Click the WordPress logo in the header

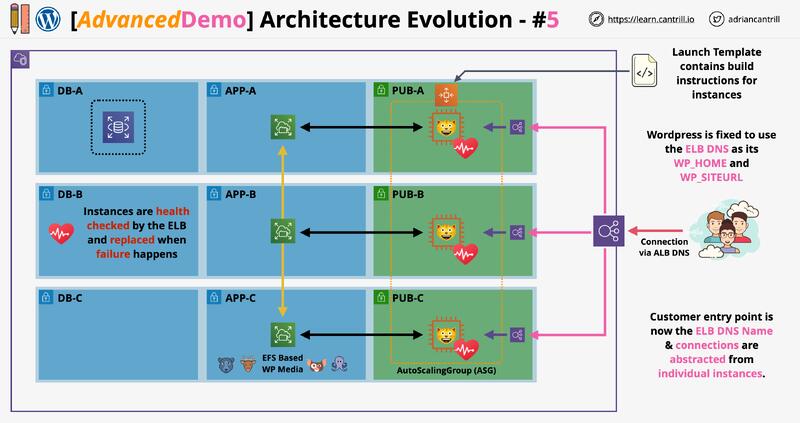pos(48,19)
